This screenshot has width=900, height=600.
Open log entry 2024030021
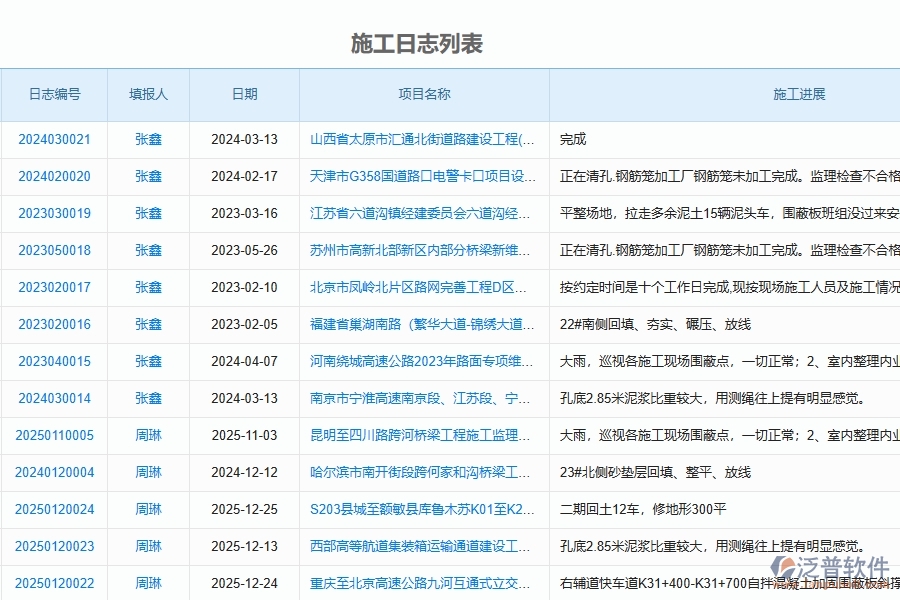(53, 139)
